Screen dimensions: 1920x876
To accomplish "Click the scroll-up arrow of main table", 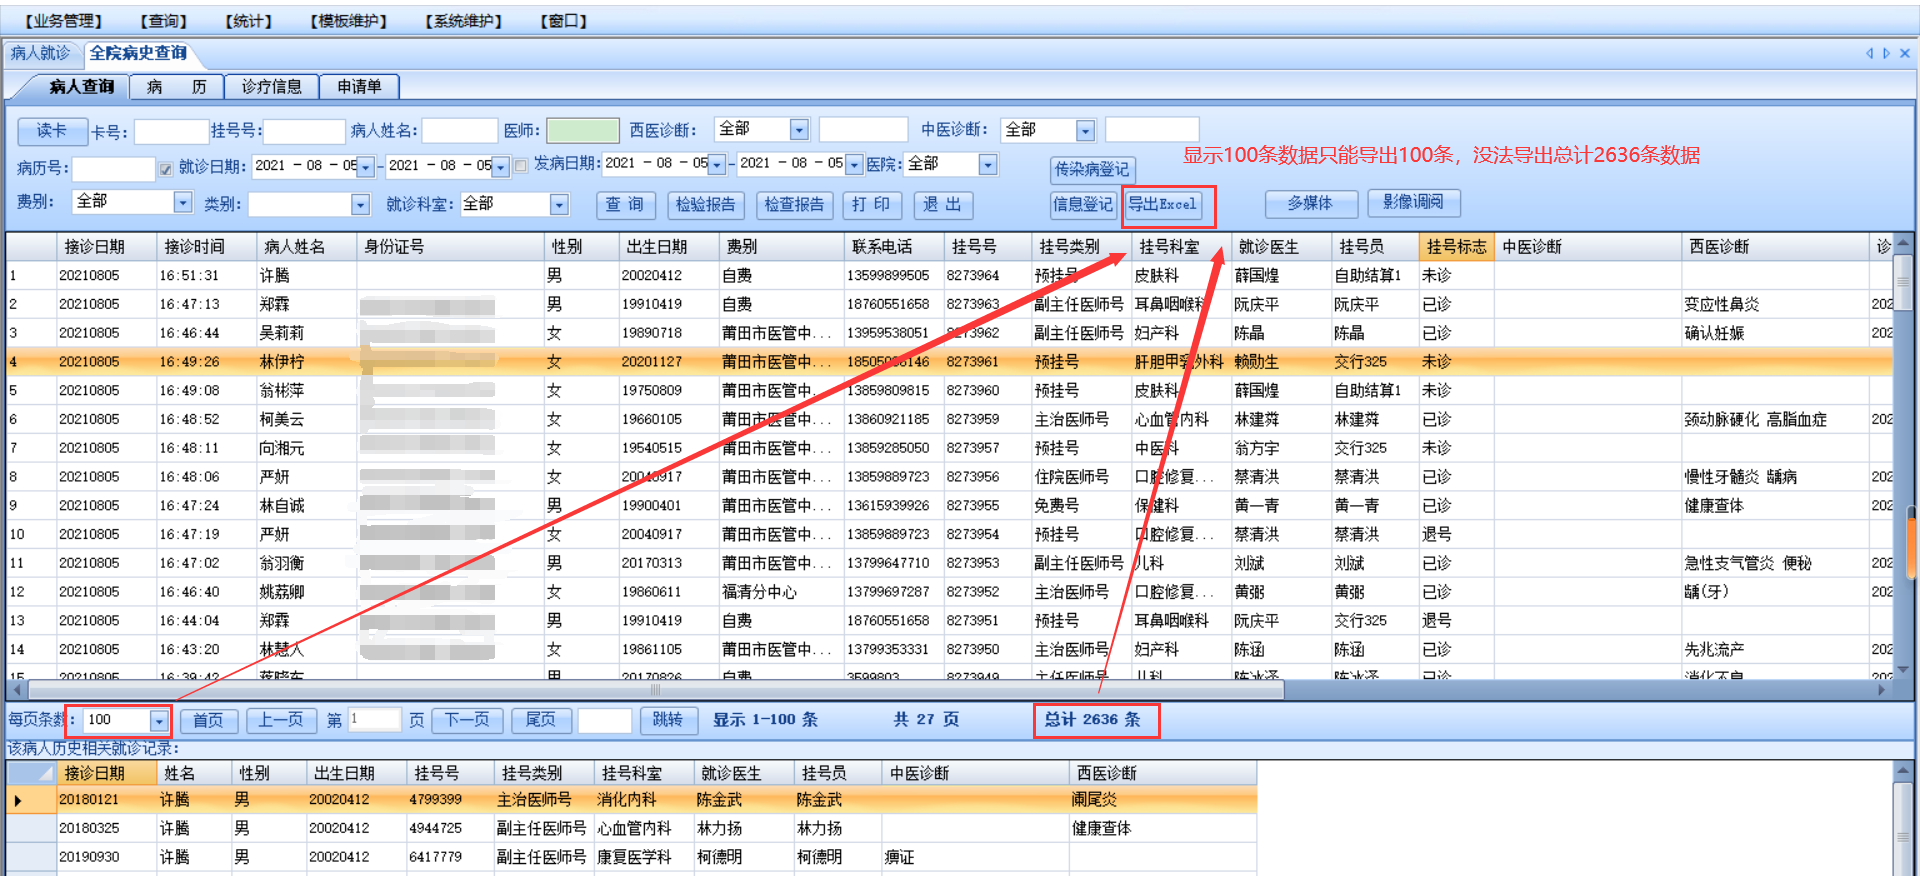I will pos(1903,244).
